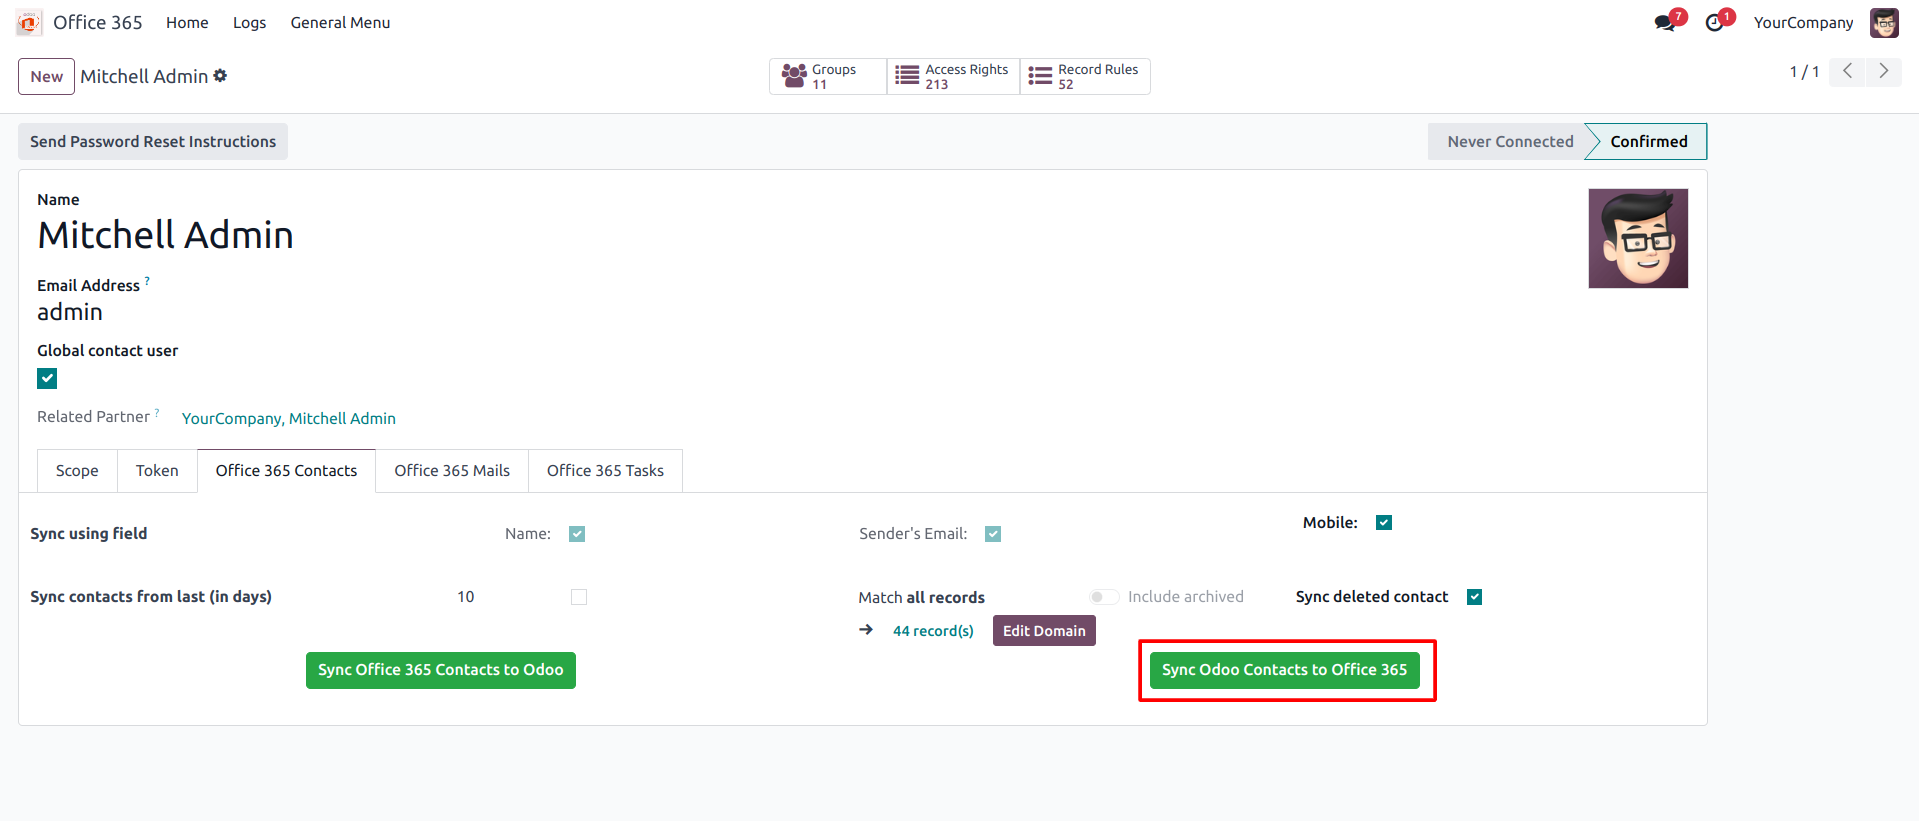View the Record Rules list

[1085, 76]
